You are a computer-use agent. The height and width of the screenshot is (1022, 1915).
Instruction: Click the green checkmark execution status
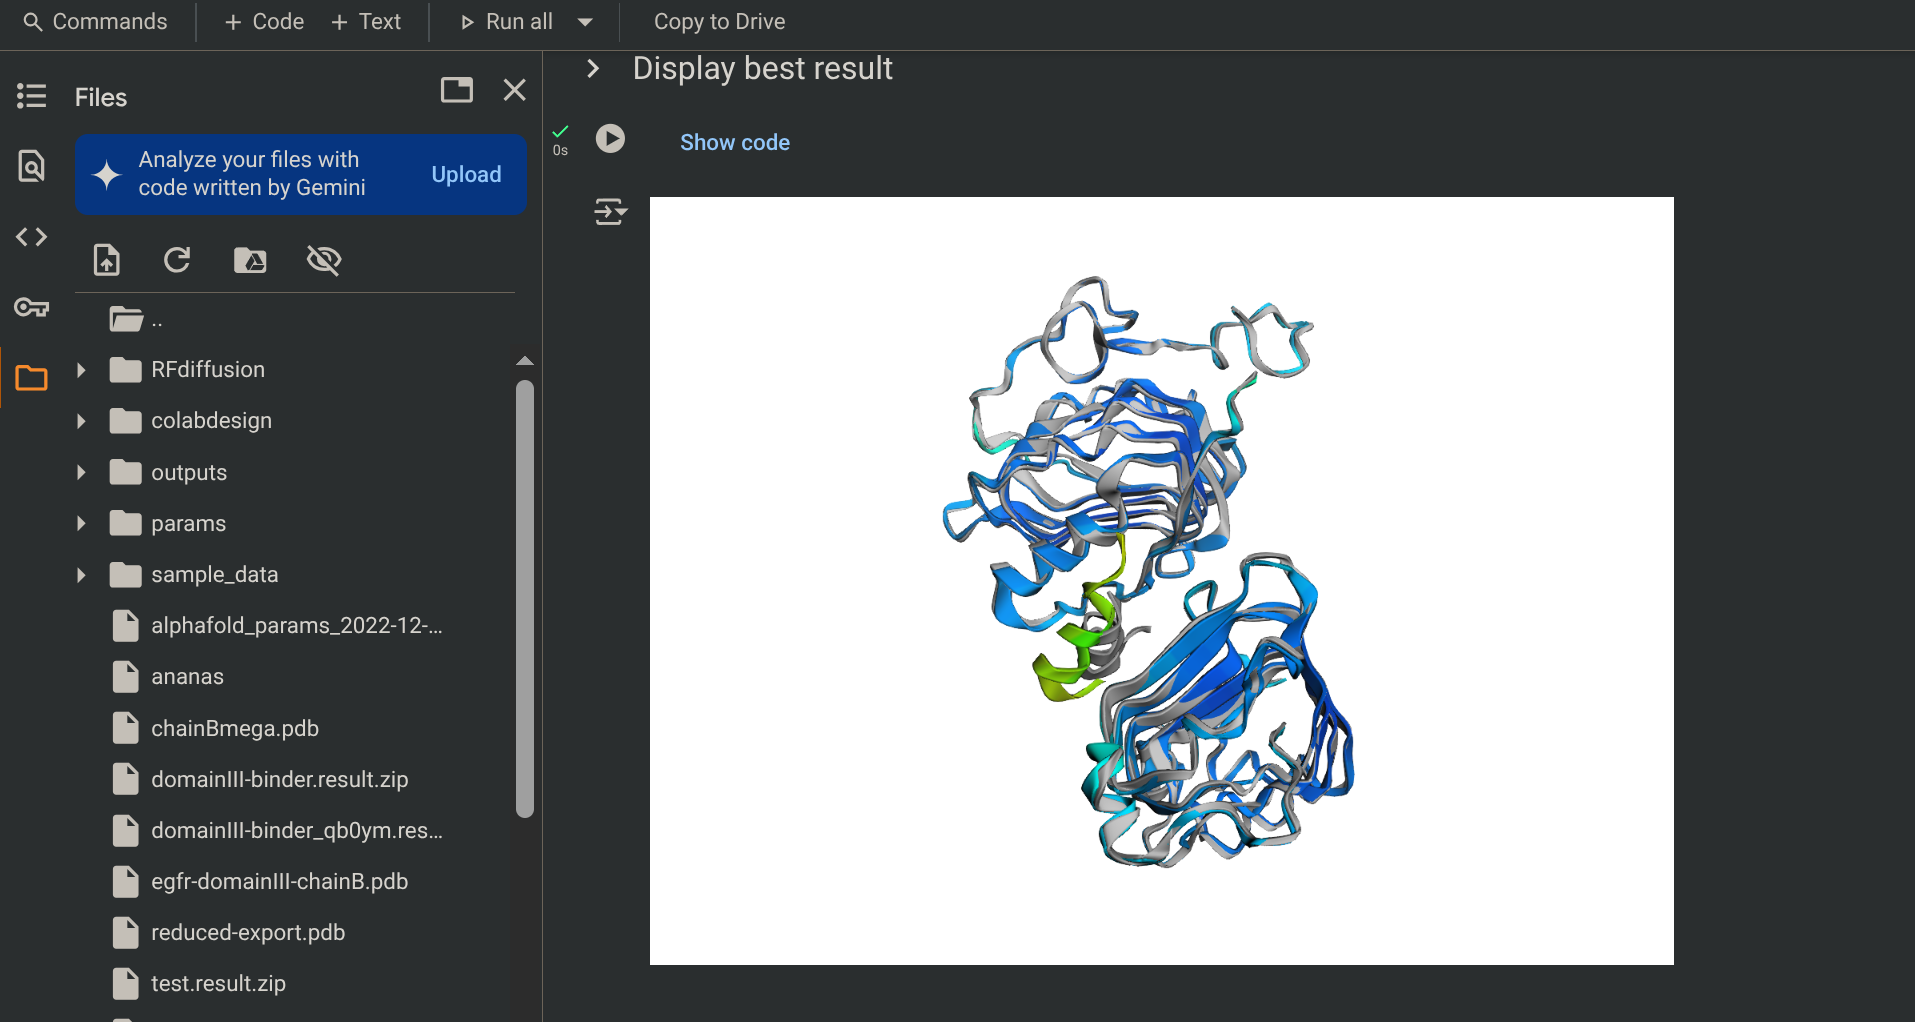[560, 131]
